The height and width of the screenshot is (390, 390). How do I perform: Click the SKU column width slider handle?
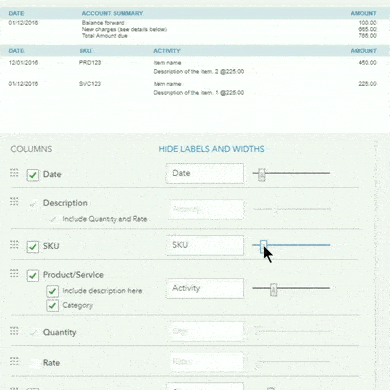pos(263,246)
